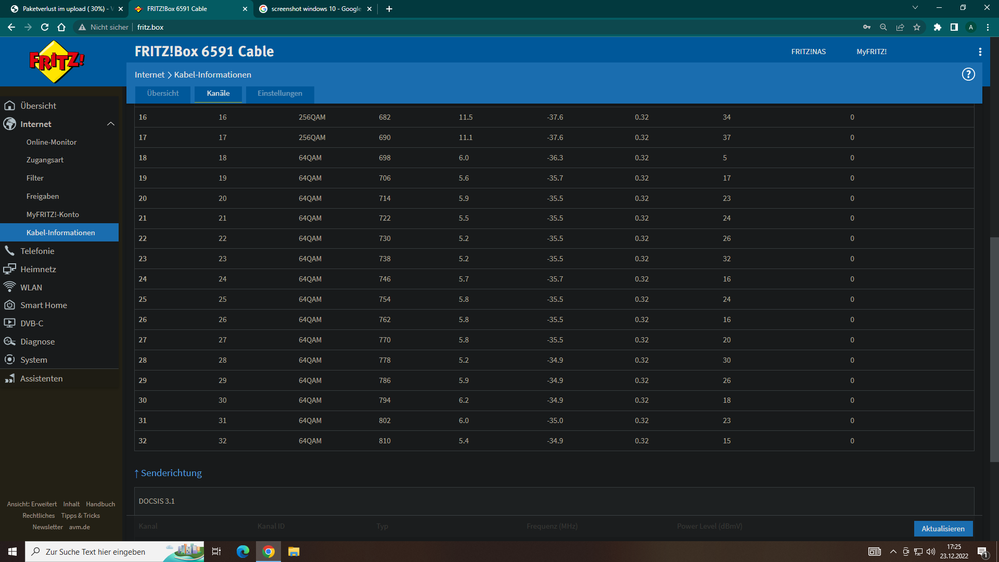Open Filter submenu item

tap(35, 178)
